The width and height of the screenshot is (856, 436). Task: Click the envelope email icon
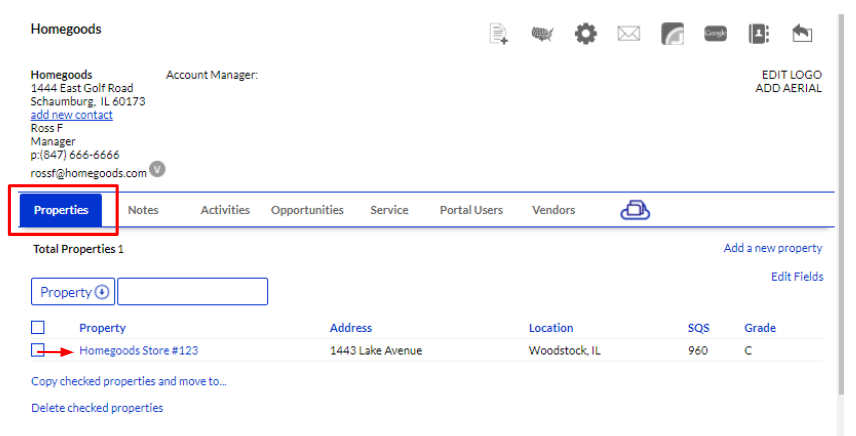[x=629, y=34]
